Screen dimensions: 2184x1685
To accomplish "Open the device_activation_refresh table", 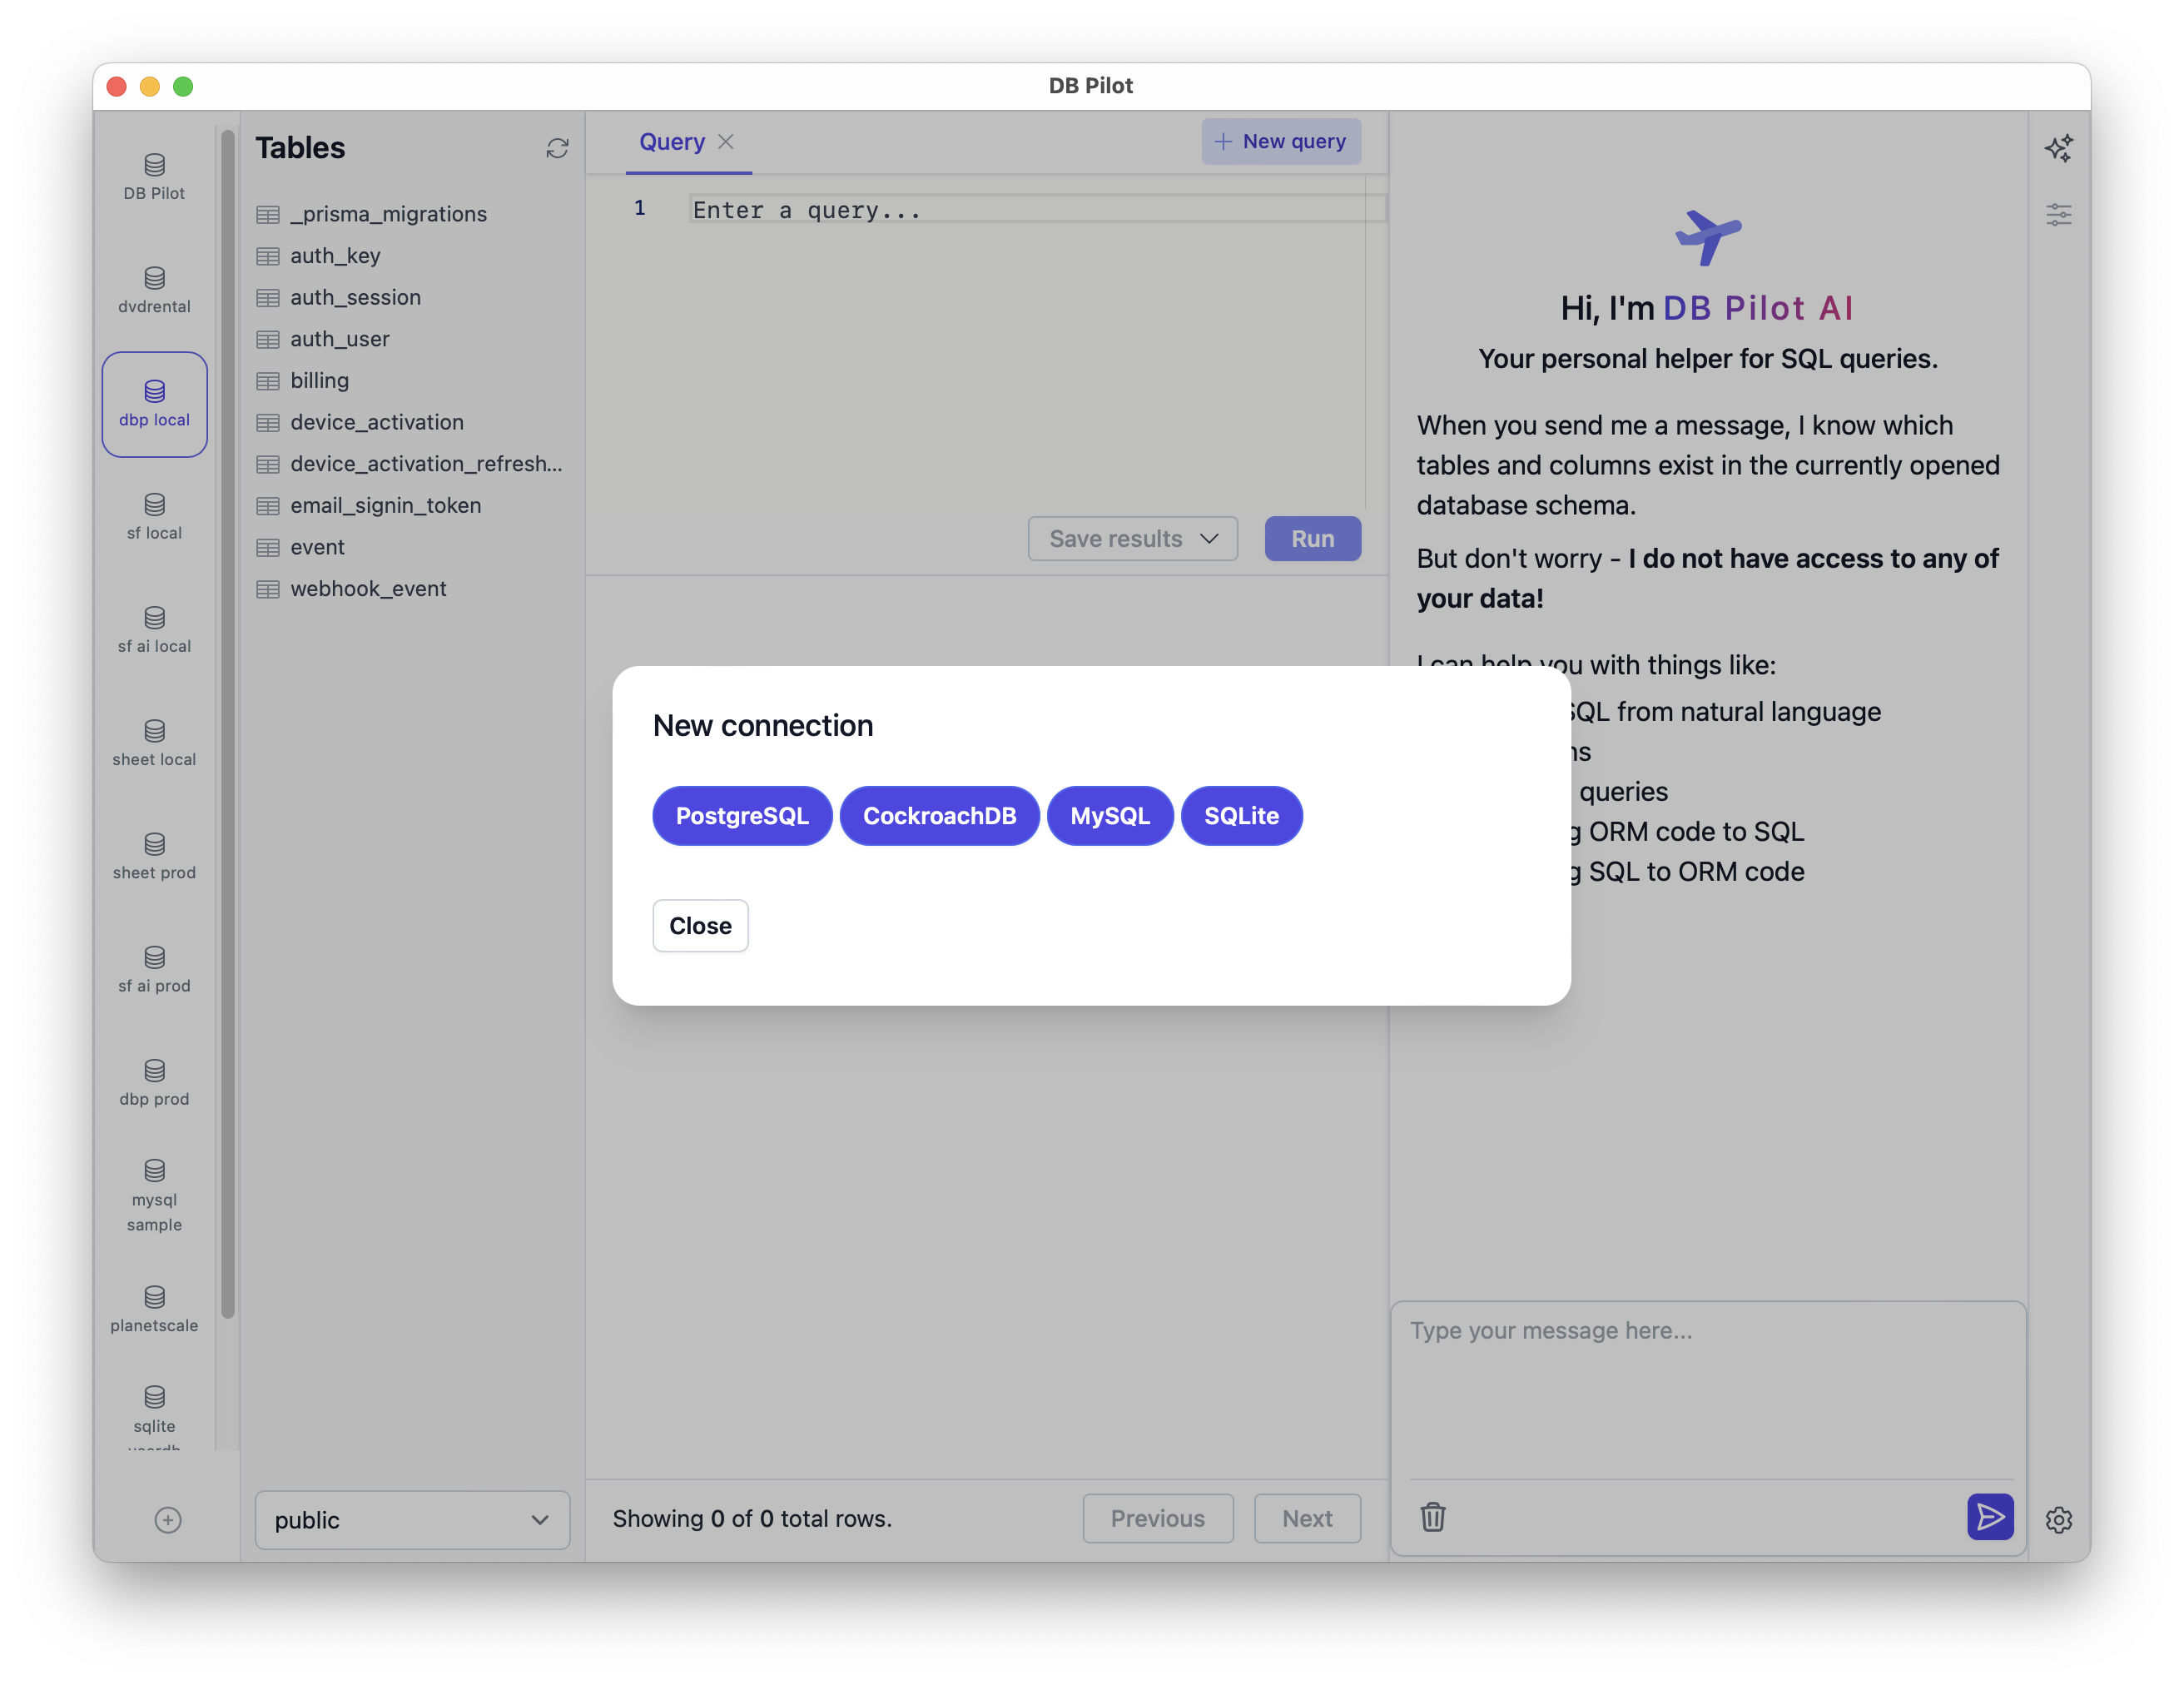I will point(412,464).
